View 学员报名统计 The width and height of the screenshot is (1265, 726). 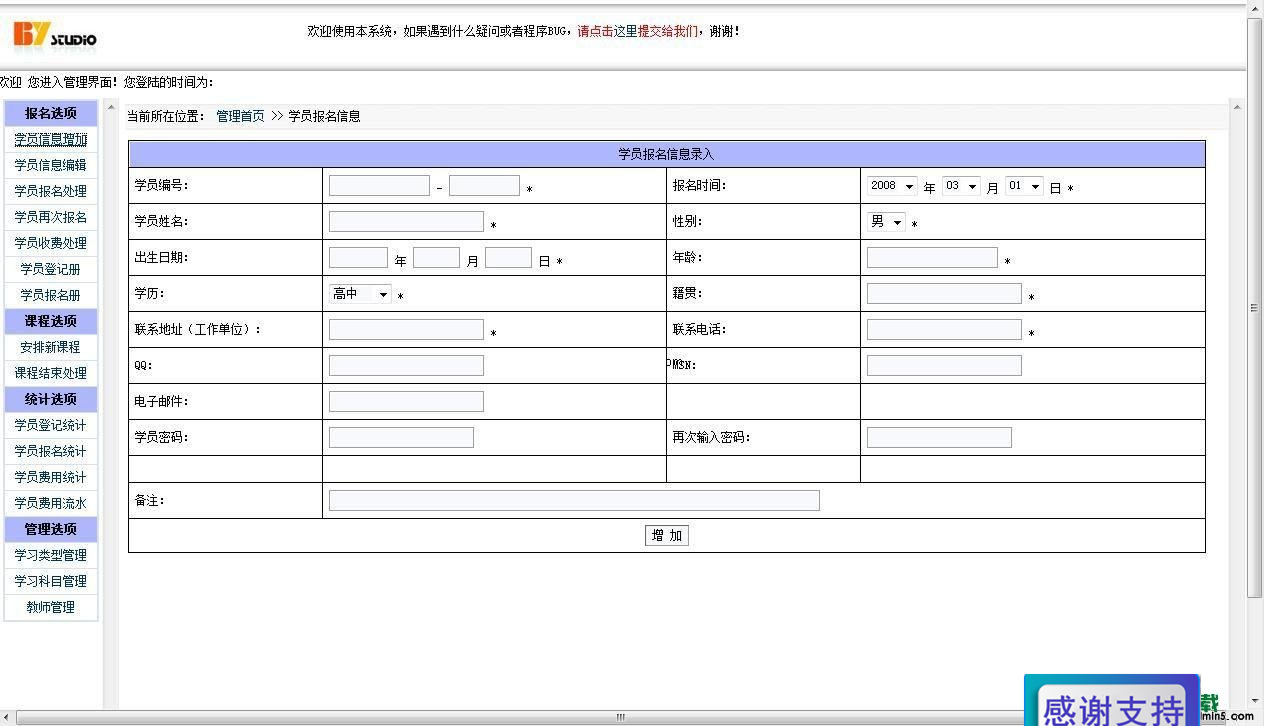(x=51, y=451)
